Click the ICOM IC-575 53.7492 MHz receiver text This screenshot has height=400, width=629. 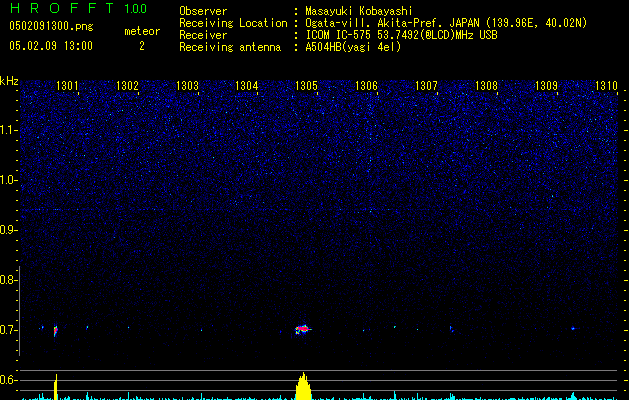(x=401, y=35)
